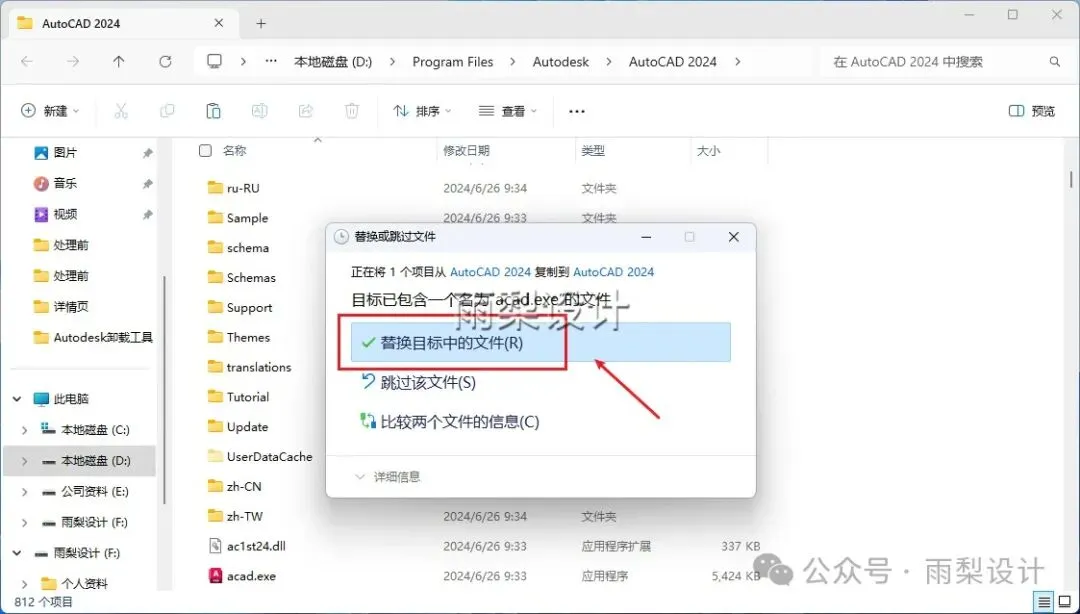Image resolution: width=1080 pixels, height=614 pixels.
Task: Expand 详细信息 in the replace dialog
Action: [x=387, y=477]
